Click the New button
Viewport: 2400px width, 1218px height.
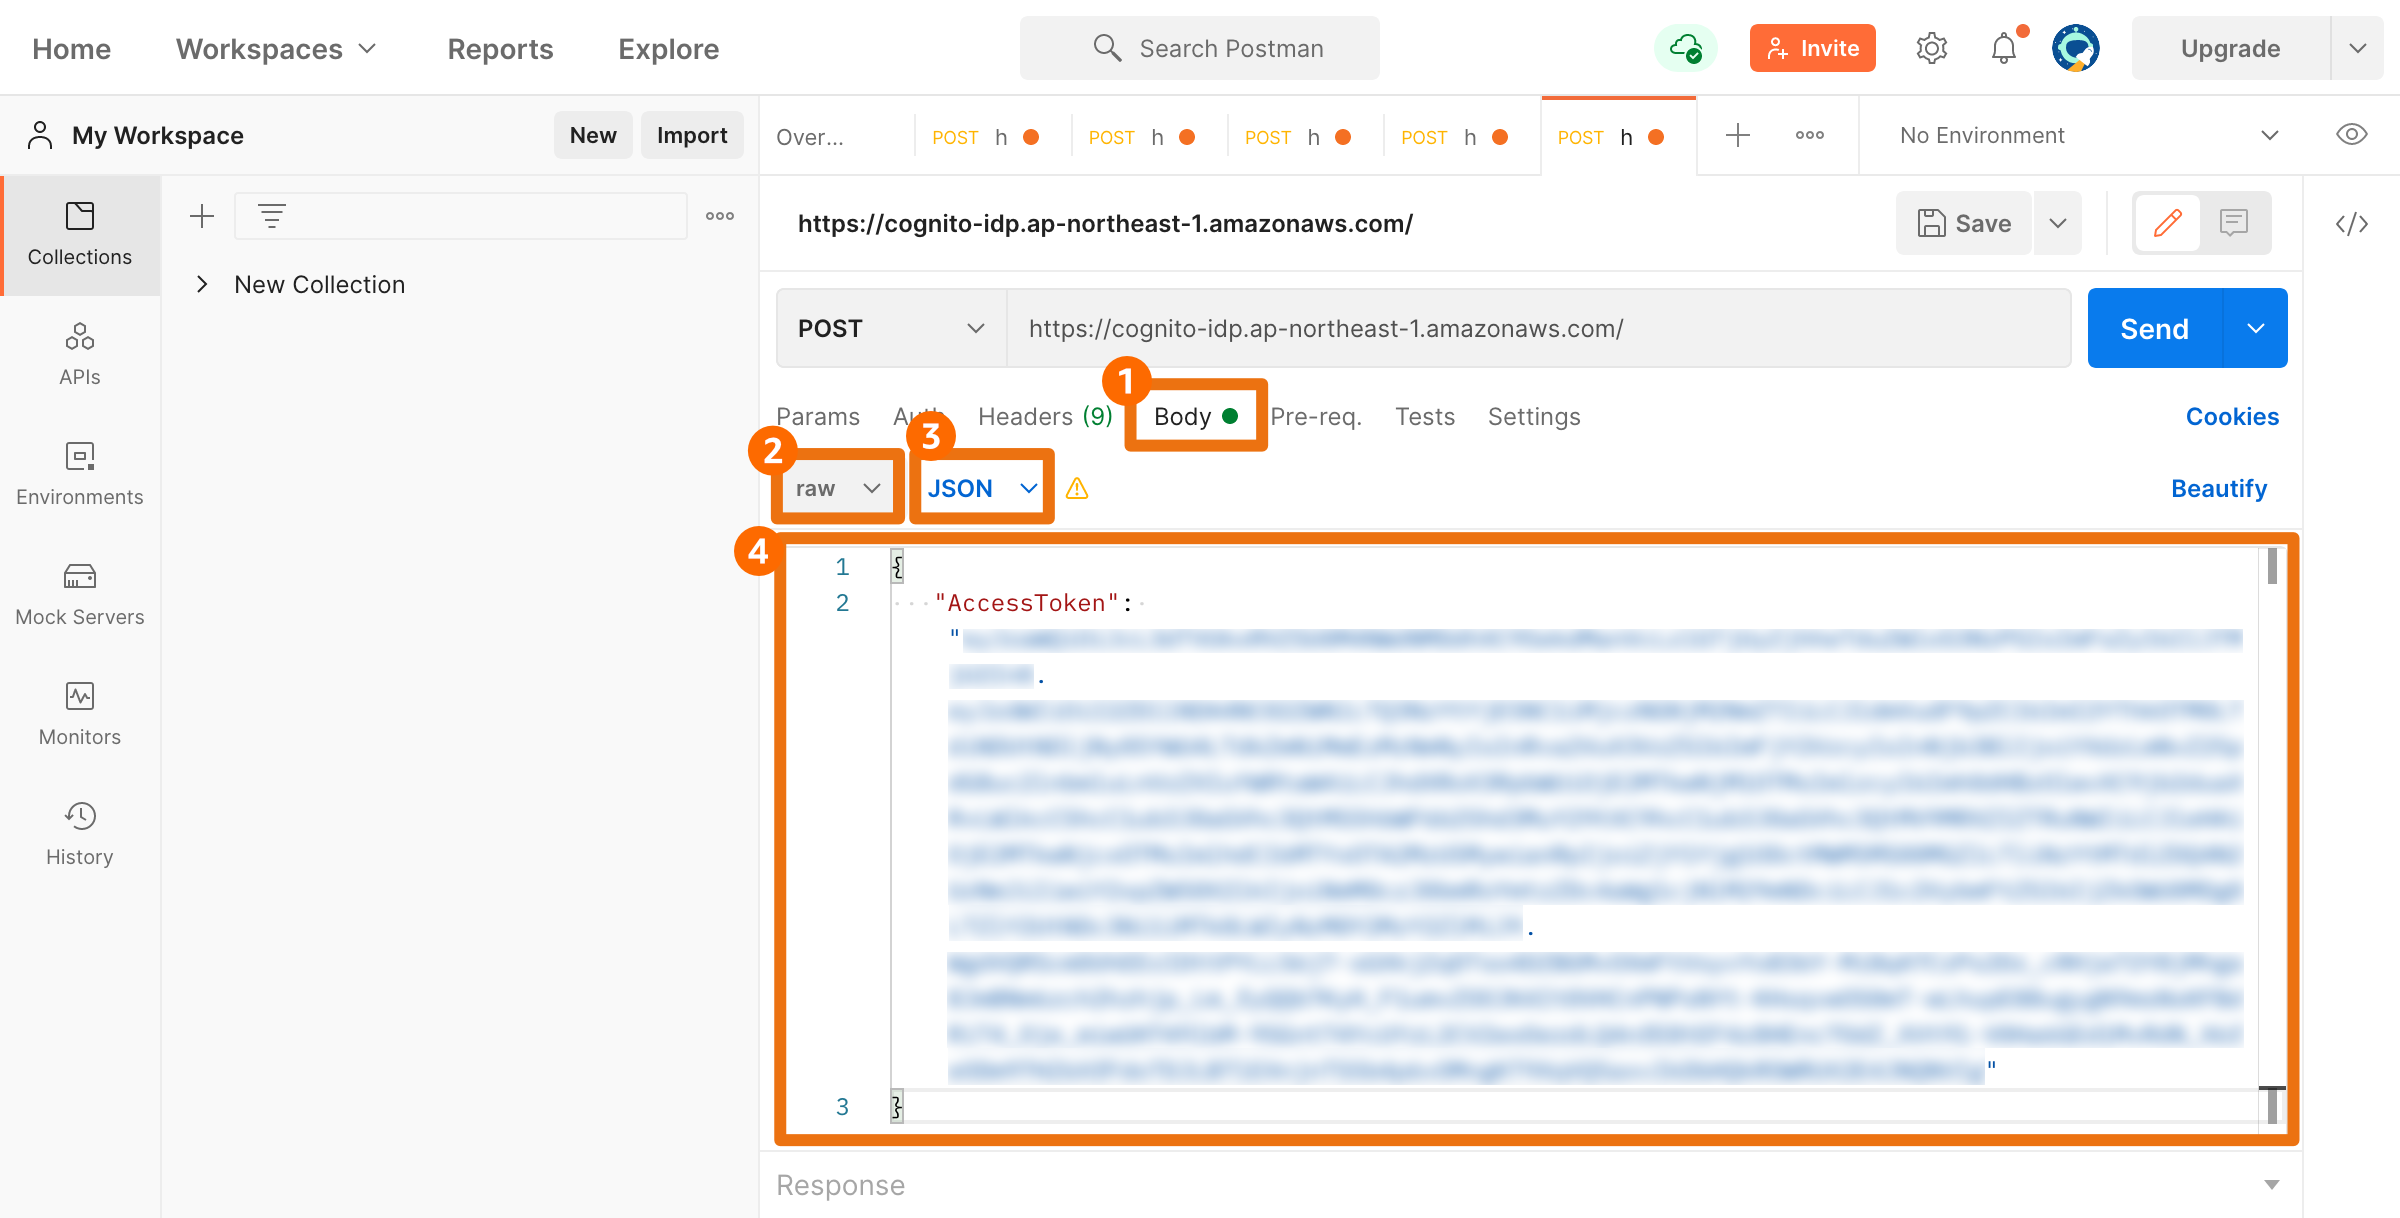click(x=593, y=135)
